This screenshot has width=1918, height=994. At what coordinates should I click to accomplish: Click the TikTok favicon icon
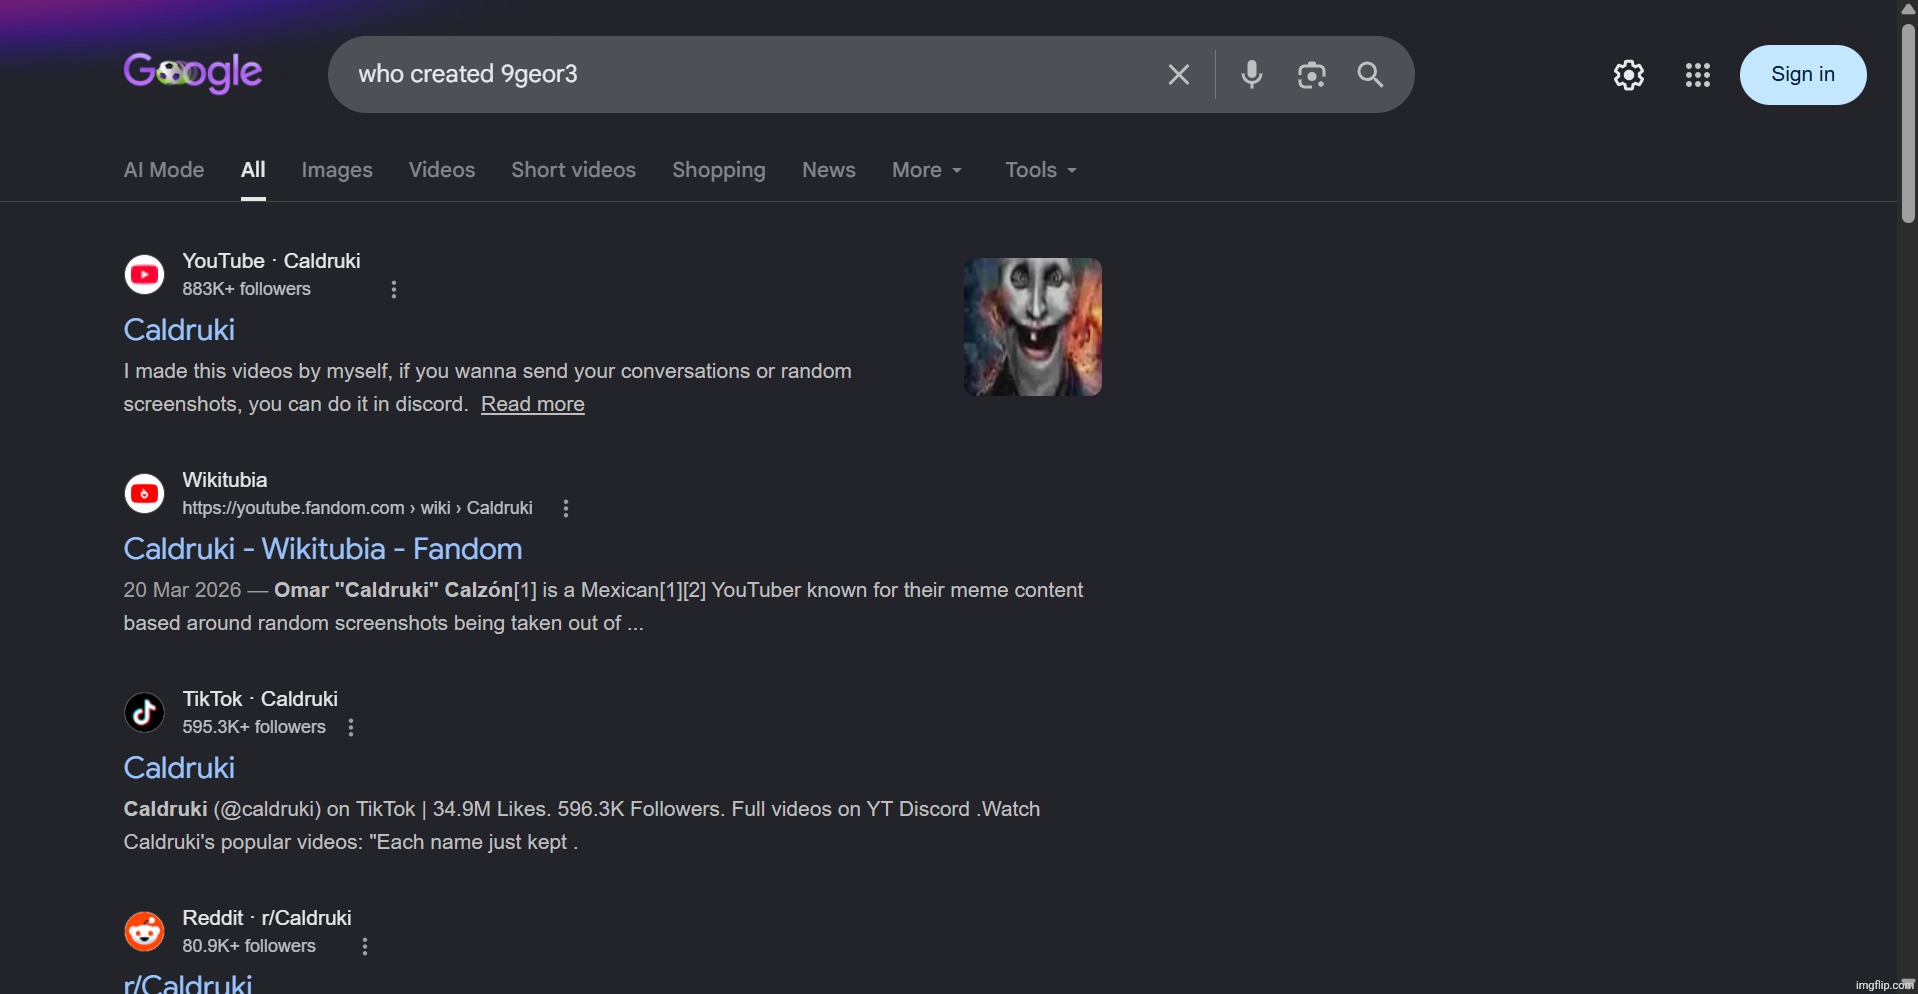(x=145, y=712)
